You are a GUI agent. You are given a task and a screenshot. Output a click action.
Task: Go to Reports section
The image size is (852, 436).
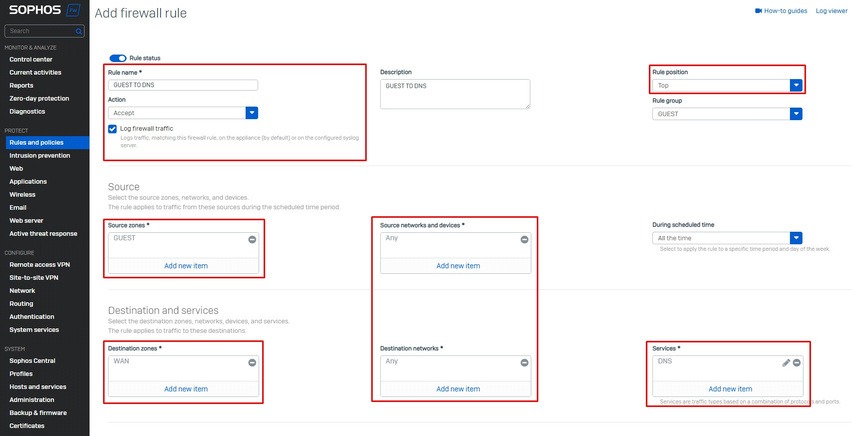point(21,85)
